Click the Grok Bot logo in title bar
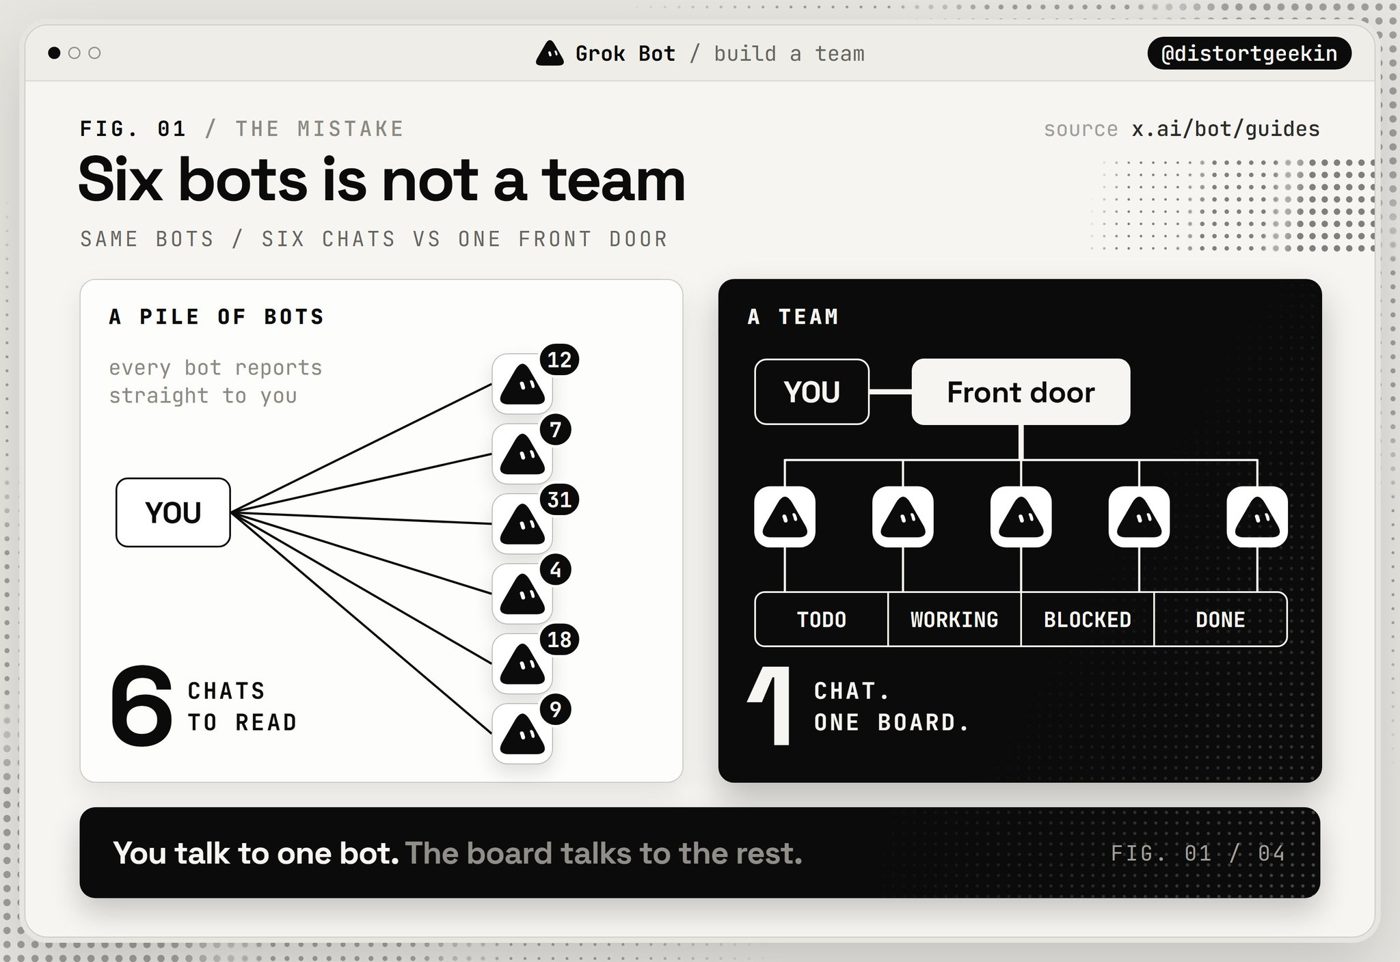The image size is (1400, 962). coord(549,53)
